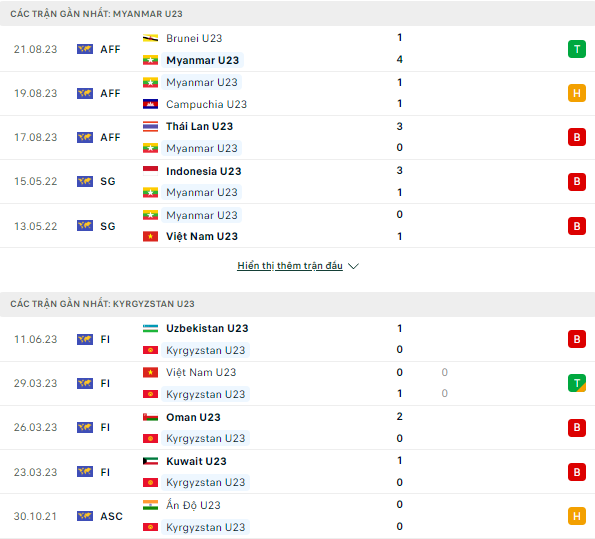Click the Ấn Độ U23 team name
Viewport: 595px width, 539px height.
coord(193,505)
